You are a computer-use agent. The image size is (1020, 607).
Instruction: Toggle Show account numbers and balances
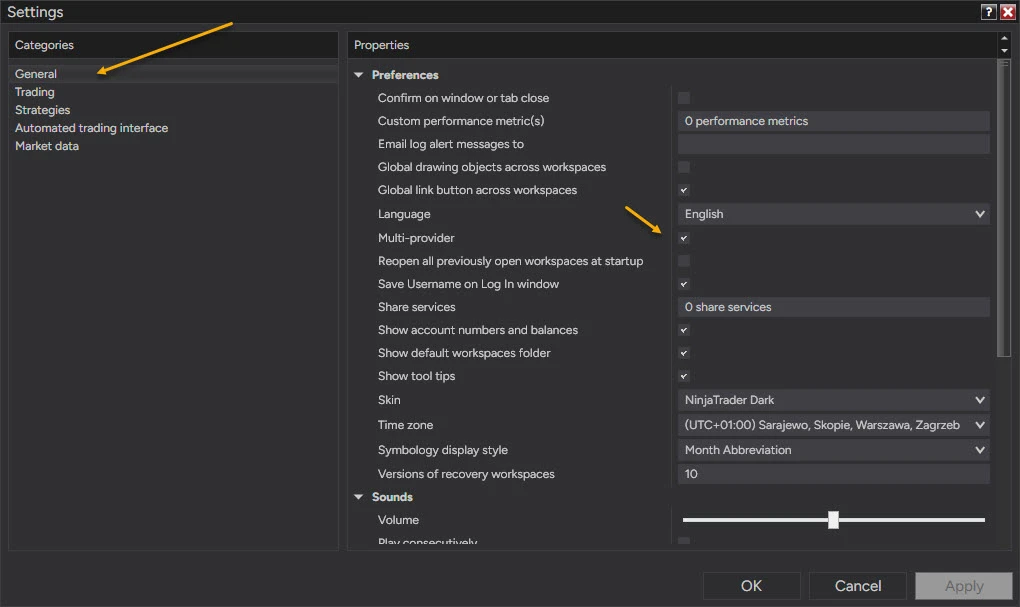(684, 330)
